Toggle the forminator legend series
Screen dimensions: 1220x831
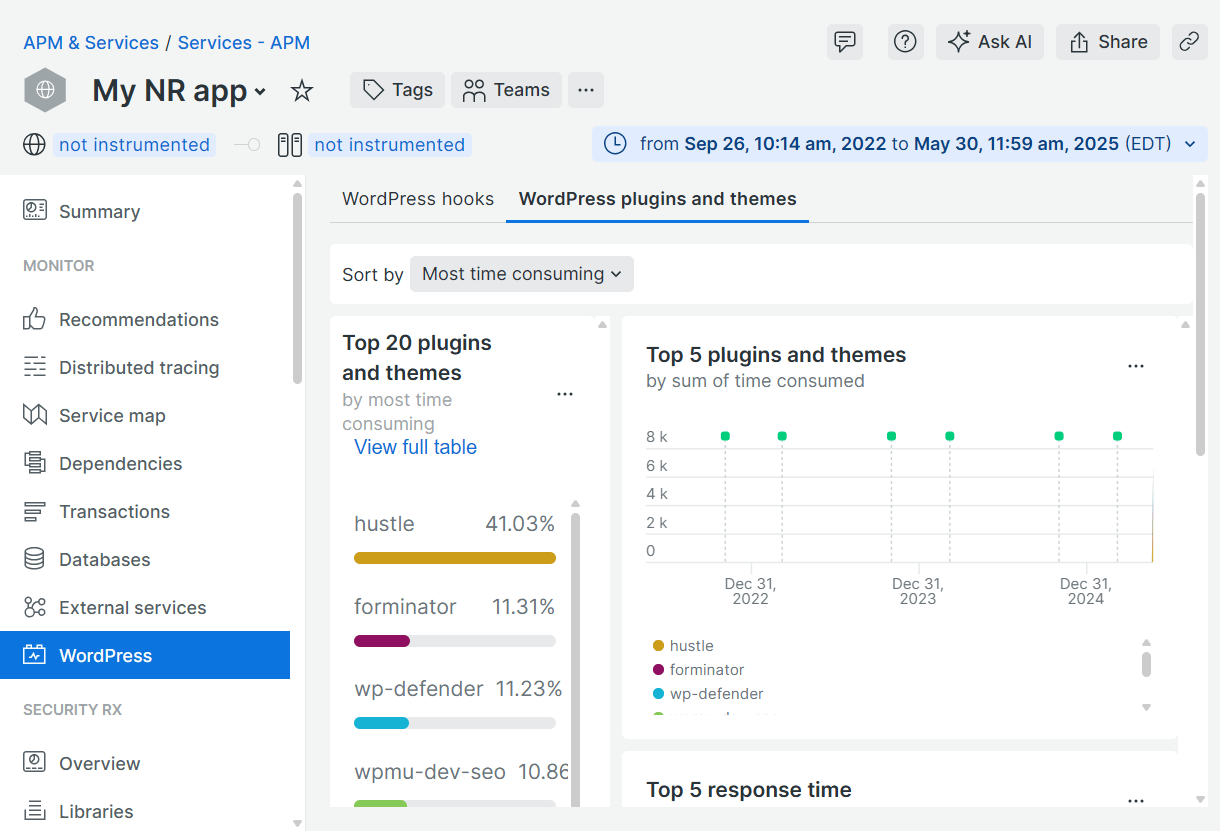[698, 670]
